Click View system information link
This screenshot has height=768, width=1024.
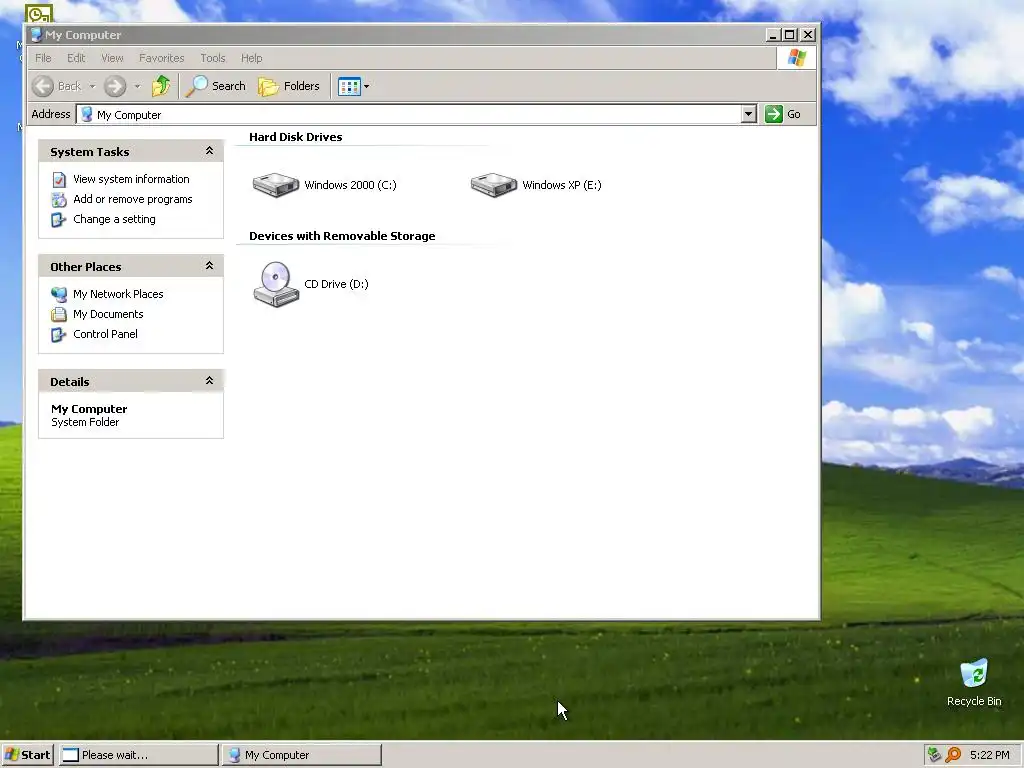pos(131,179)
